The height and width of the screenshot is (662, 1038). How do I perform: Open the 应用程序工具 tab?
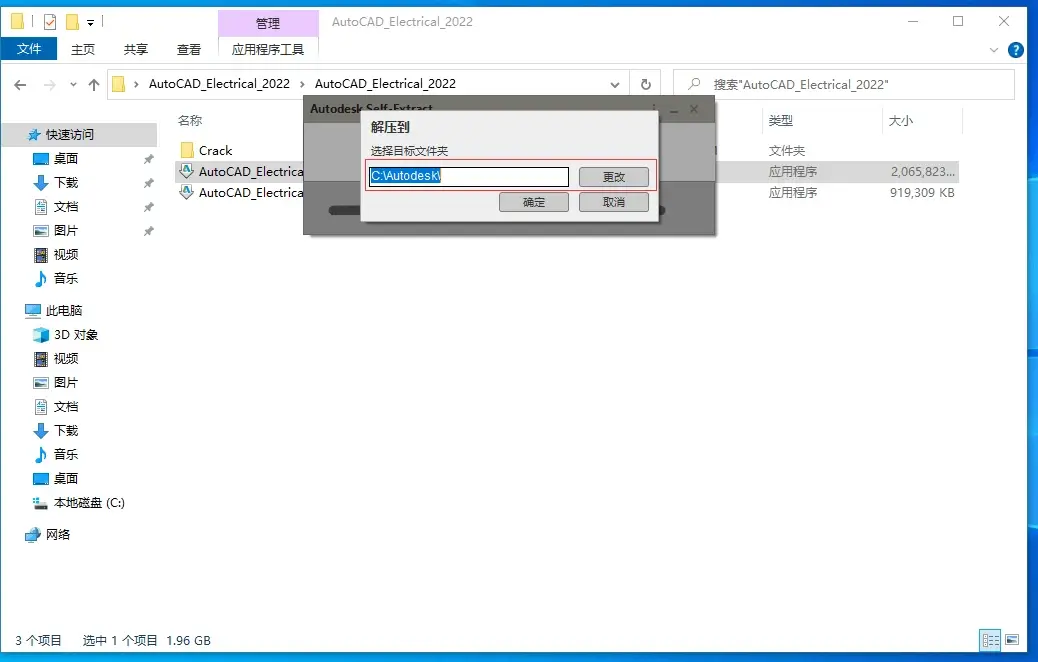[268, 50]
